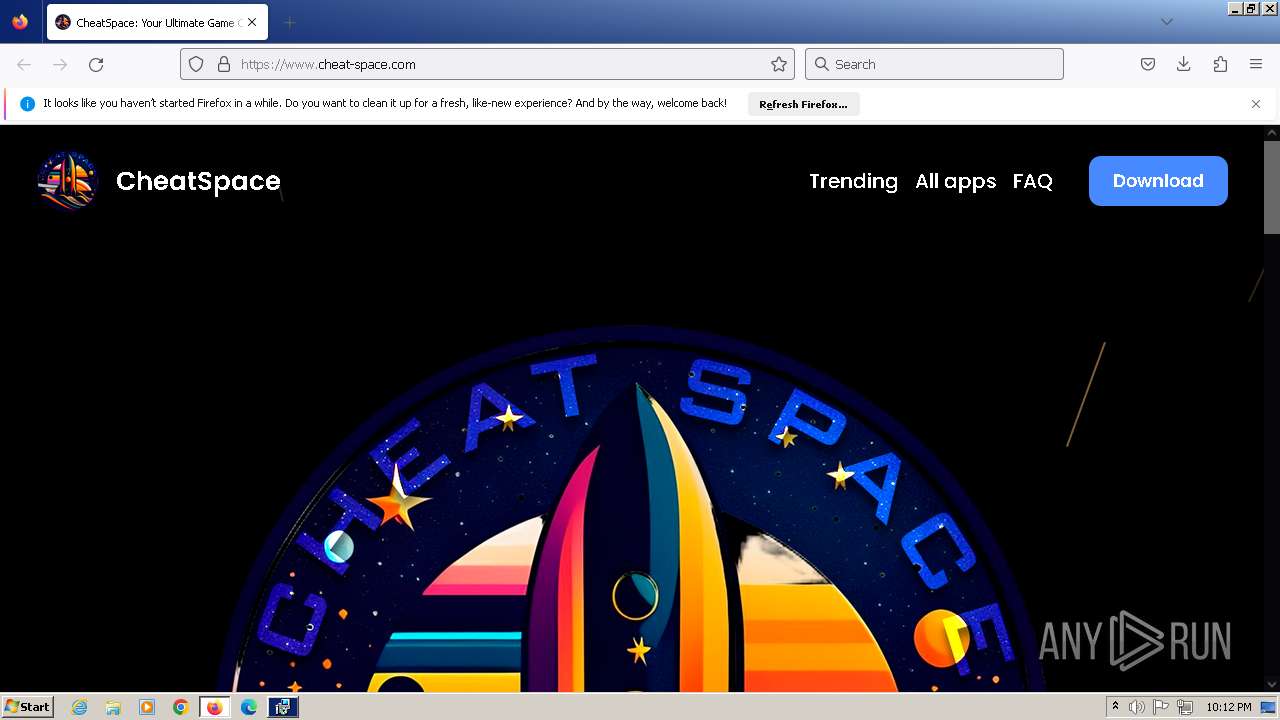Open Windows Media Player from taskbar

(x=147, y=707)
